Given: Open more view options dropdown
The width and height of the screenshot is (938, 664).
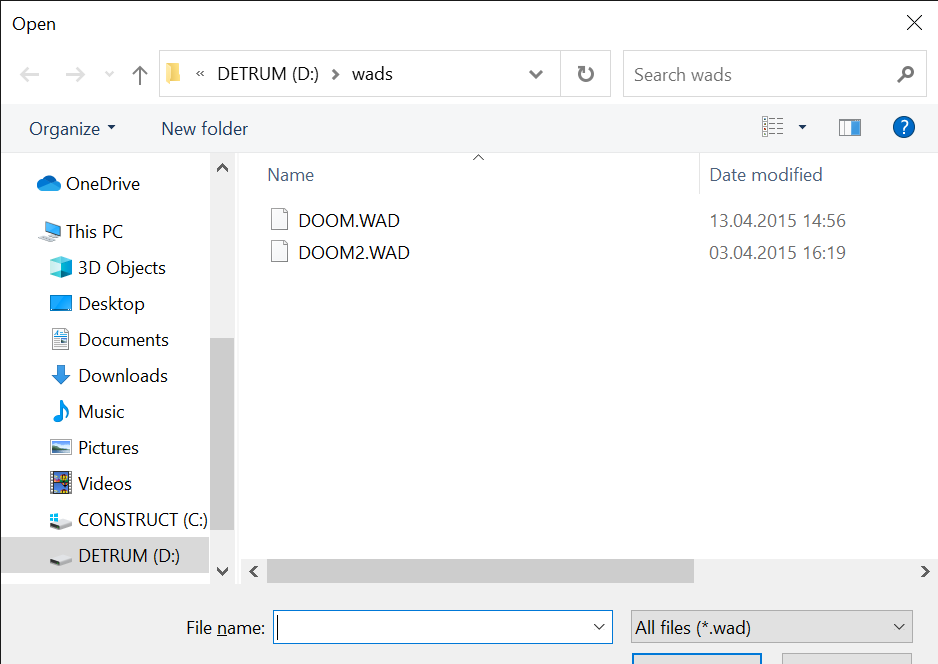Looking at the screenshot, I should pos(802,127).
